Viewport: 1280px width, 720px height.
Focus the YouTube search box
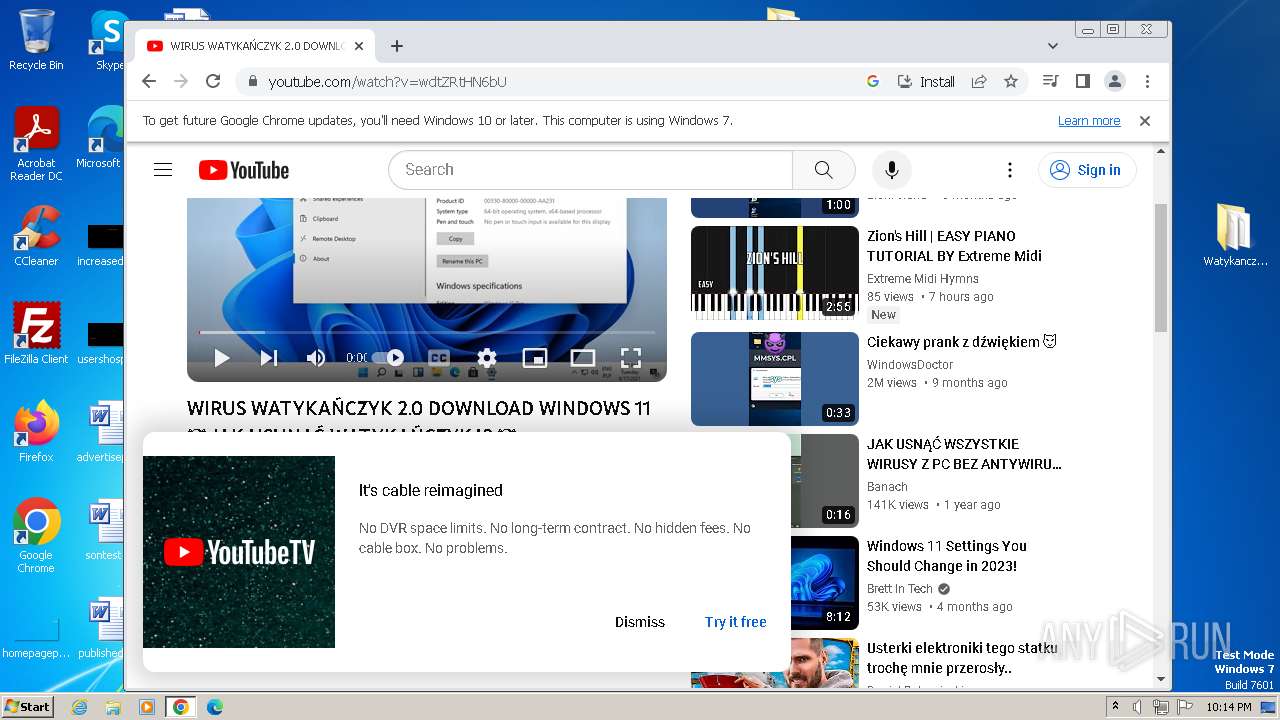point(590,170)
